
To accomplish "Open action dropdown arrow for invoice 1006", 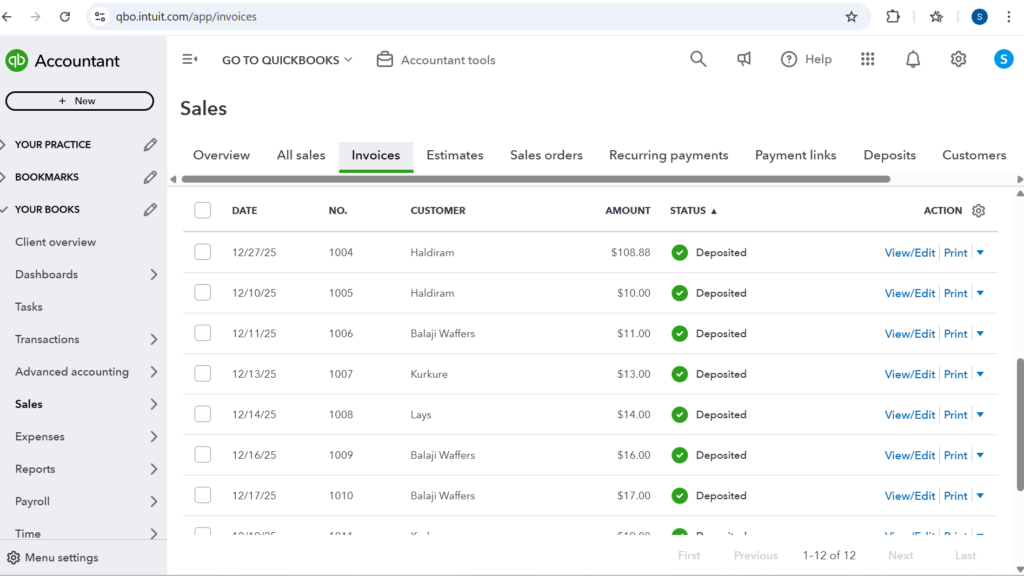I will pos(980,334).
